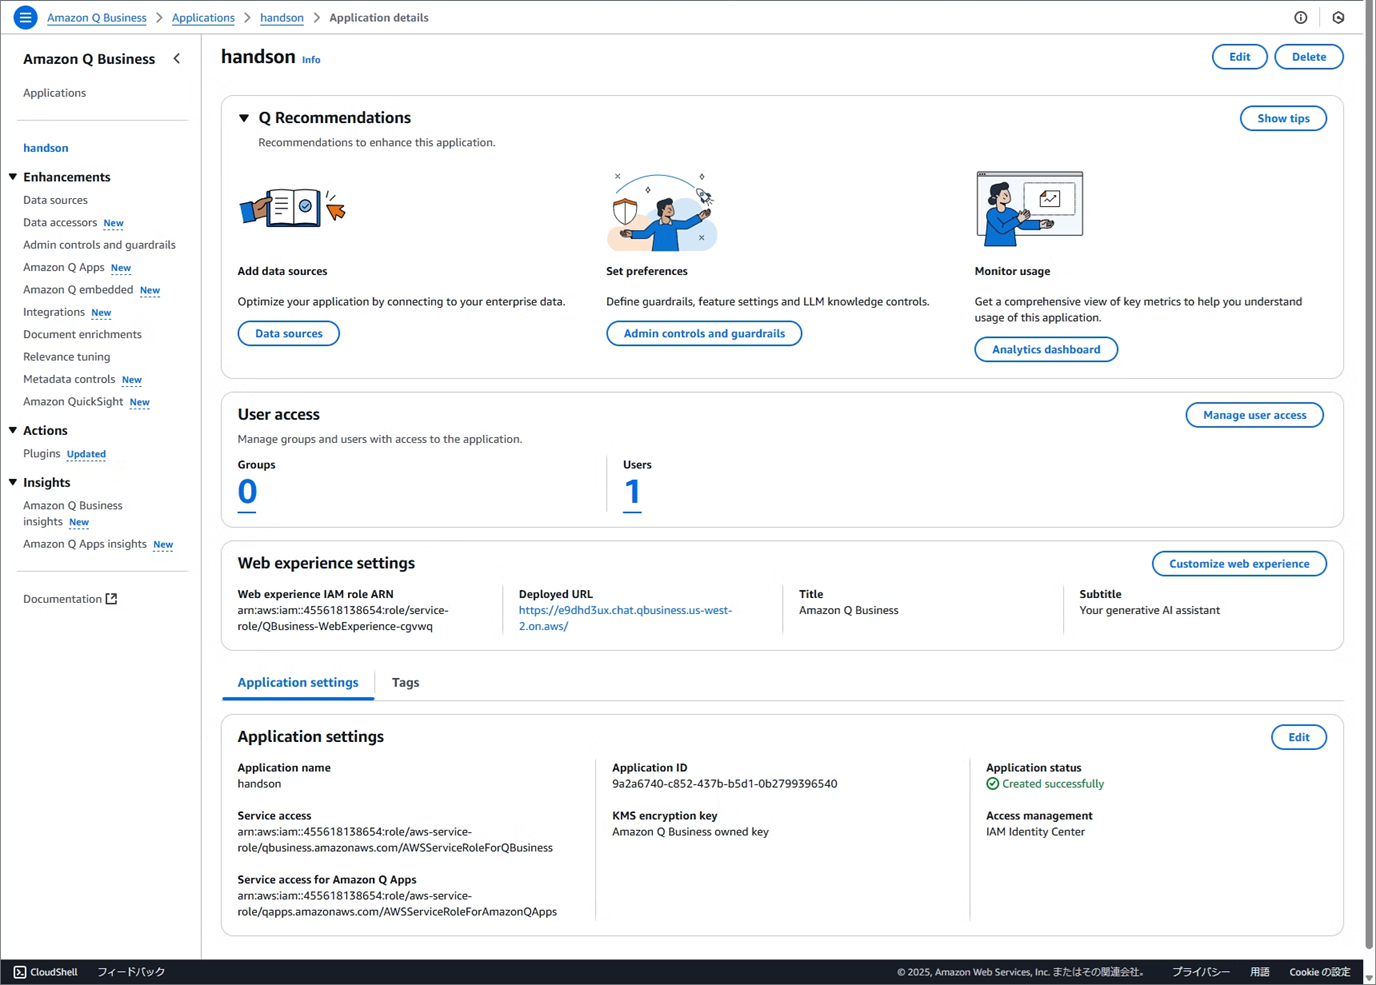Open Amazon Q embedded sidebar item
Viewport: 1376px width, 985px height.
tap(78, 290)
